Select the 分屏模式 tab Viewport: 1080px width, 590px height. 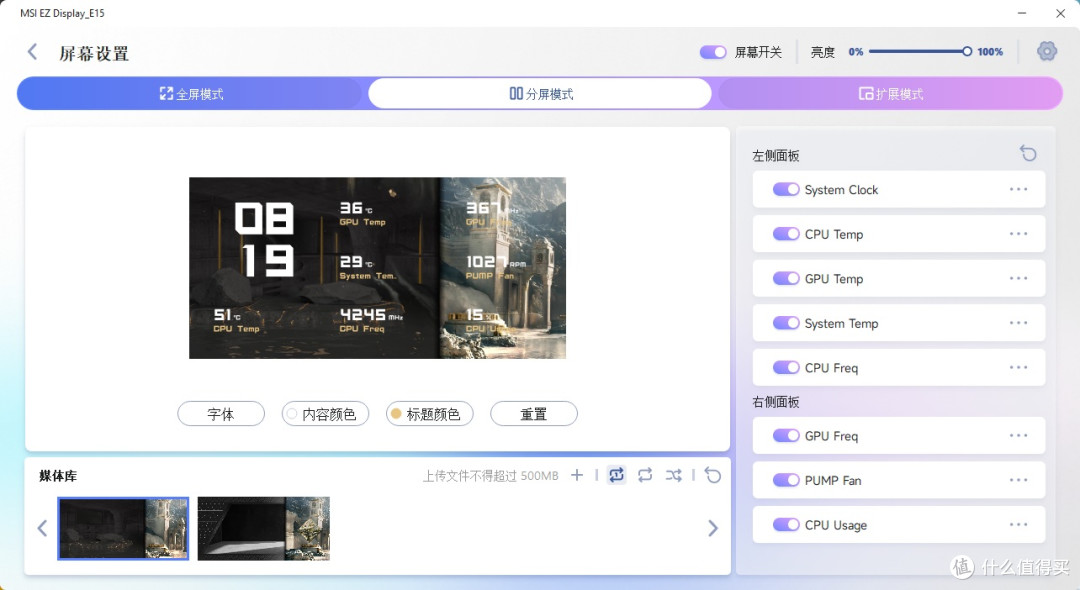[x=540, y=94]
